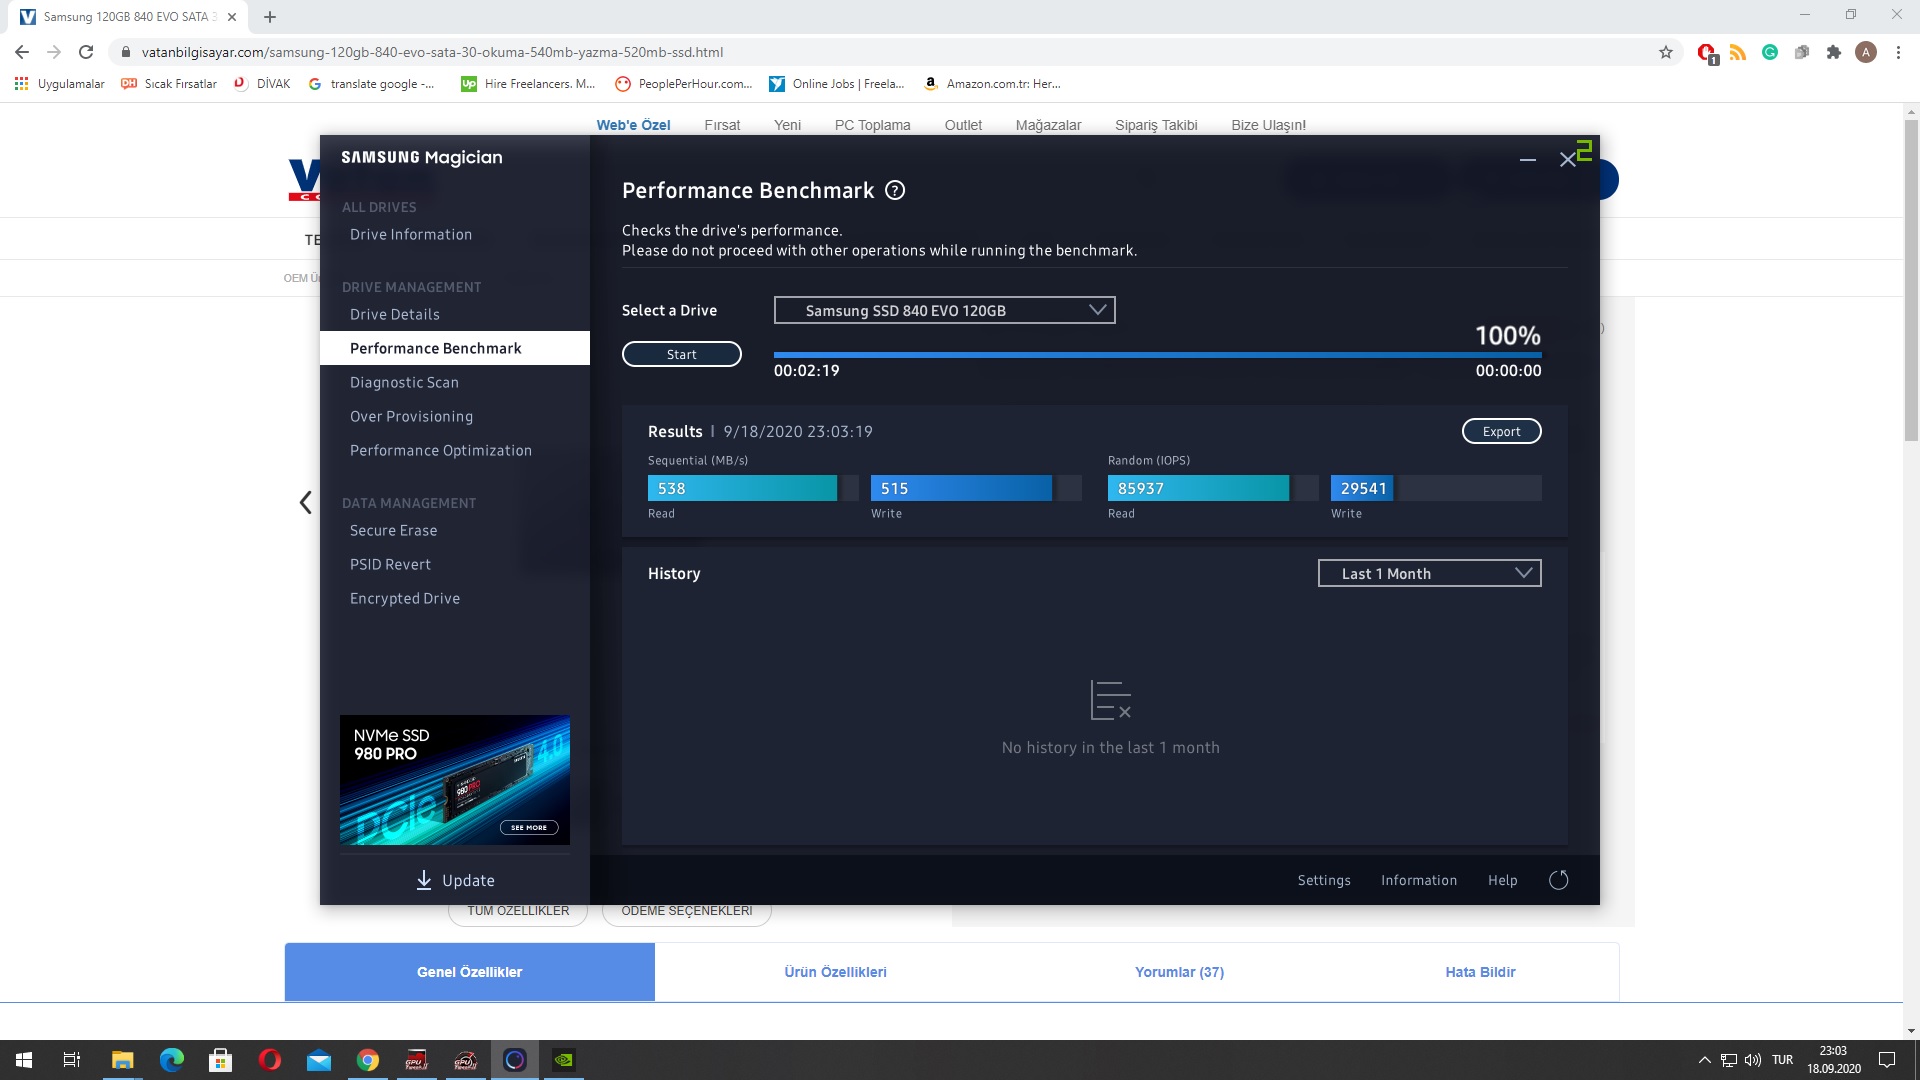Image resolution: width=1920 pixels, height=1080 pixels.
Task: Launch Microsoft Edge from the taskbar
Action: 171,1060
